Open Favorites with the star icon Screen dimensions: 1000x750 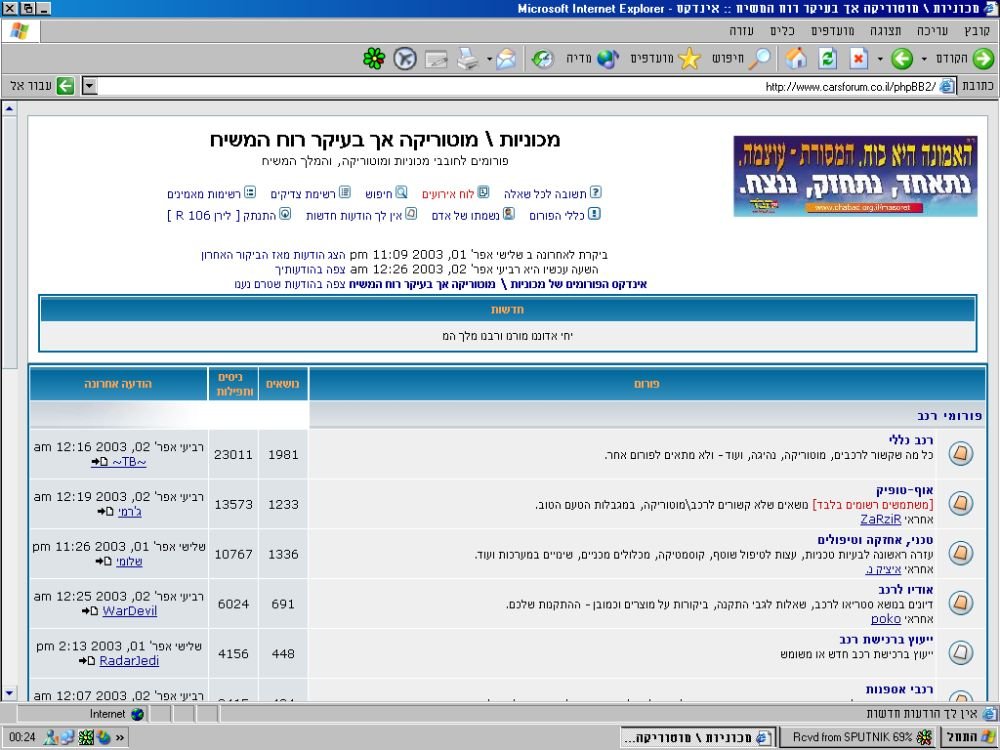tap(689, 59)
